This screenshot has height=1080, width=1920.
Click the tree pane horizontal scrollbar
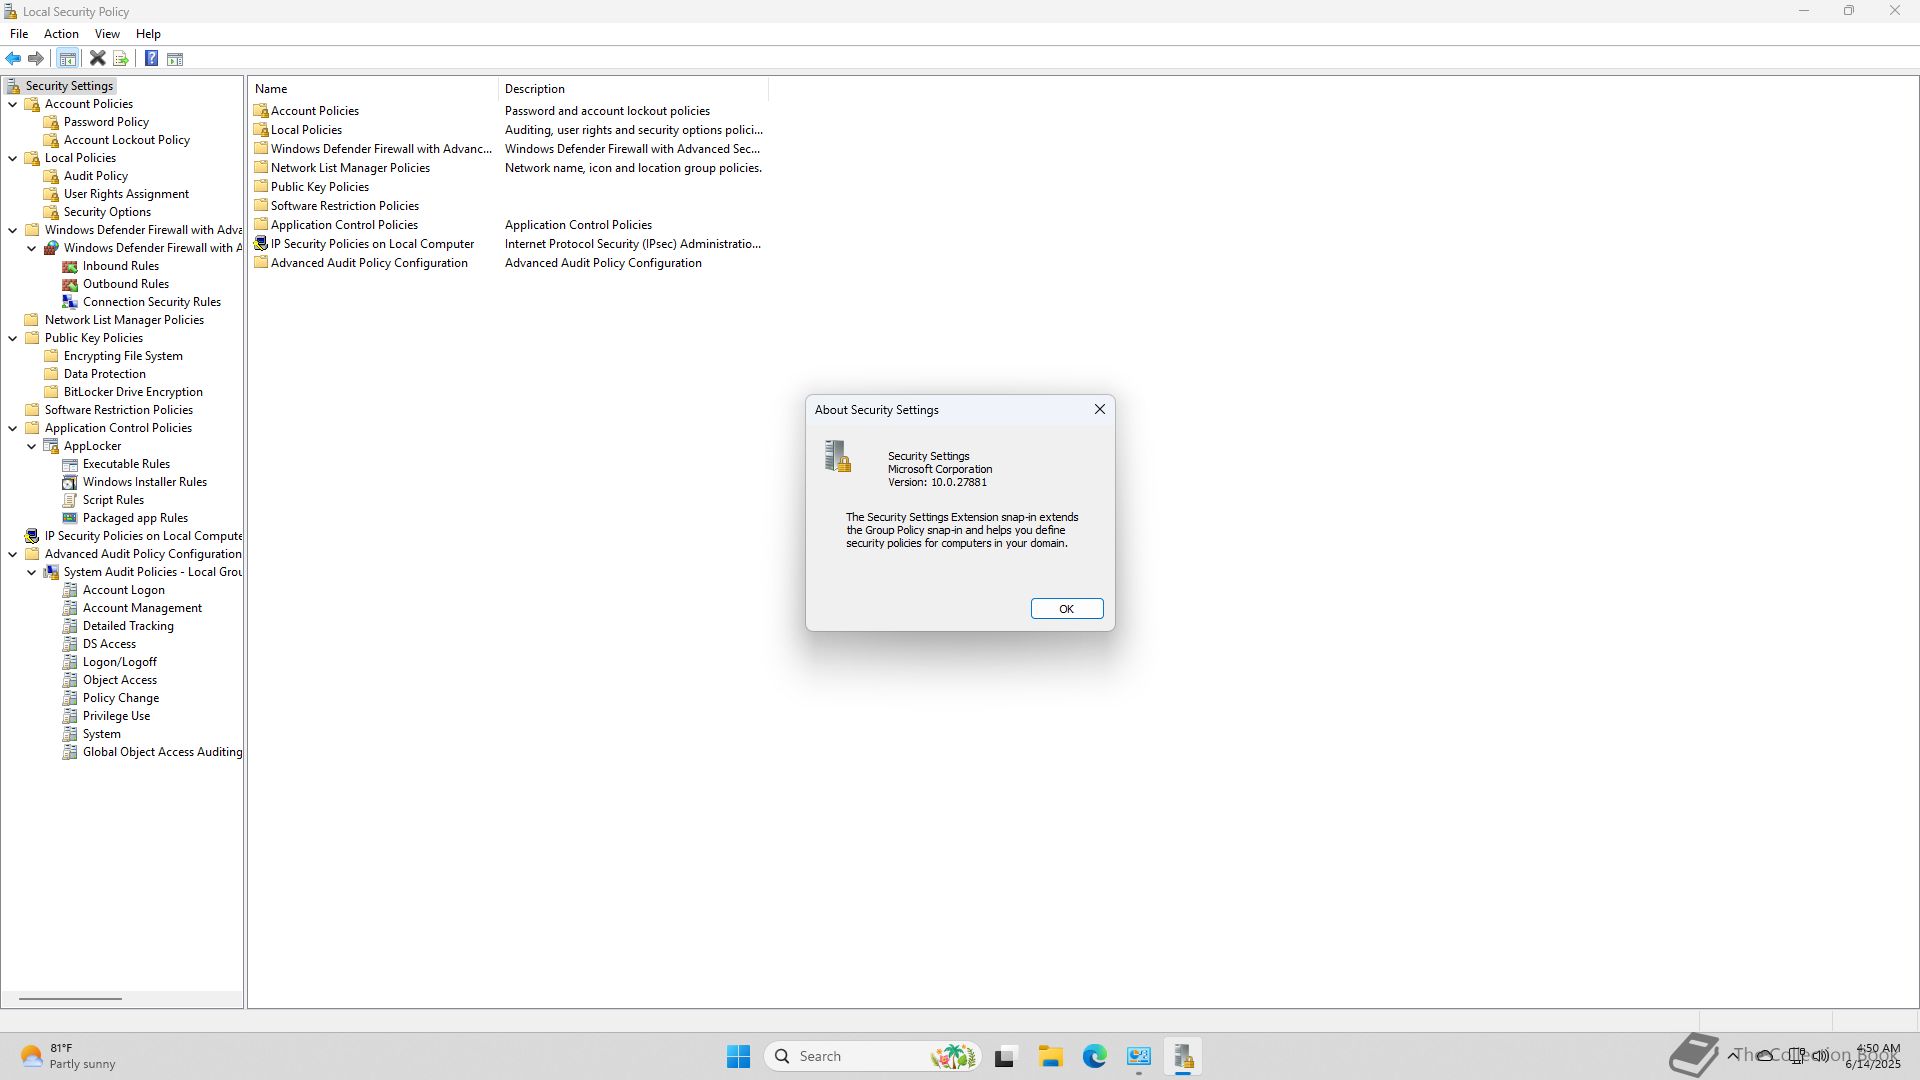pos(70,998)
